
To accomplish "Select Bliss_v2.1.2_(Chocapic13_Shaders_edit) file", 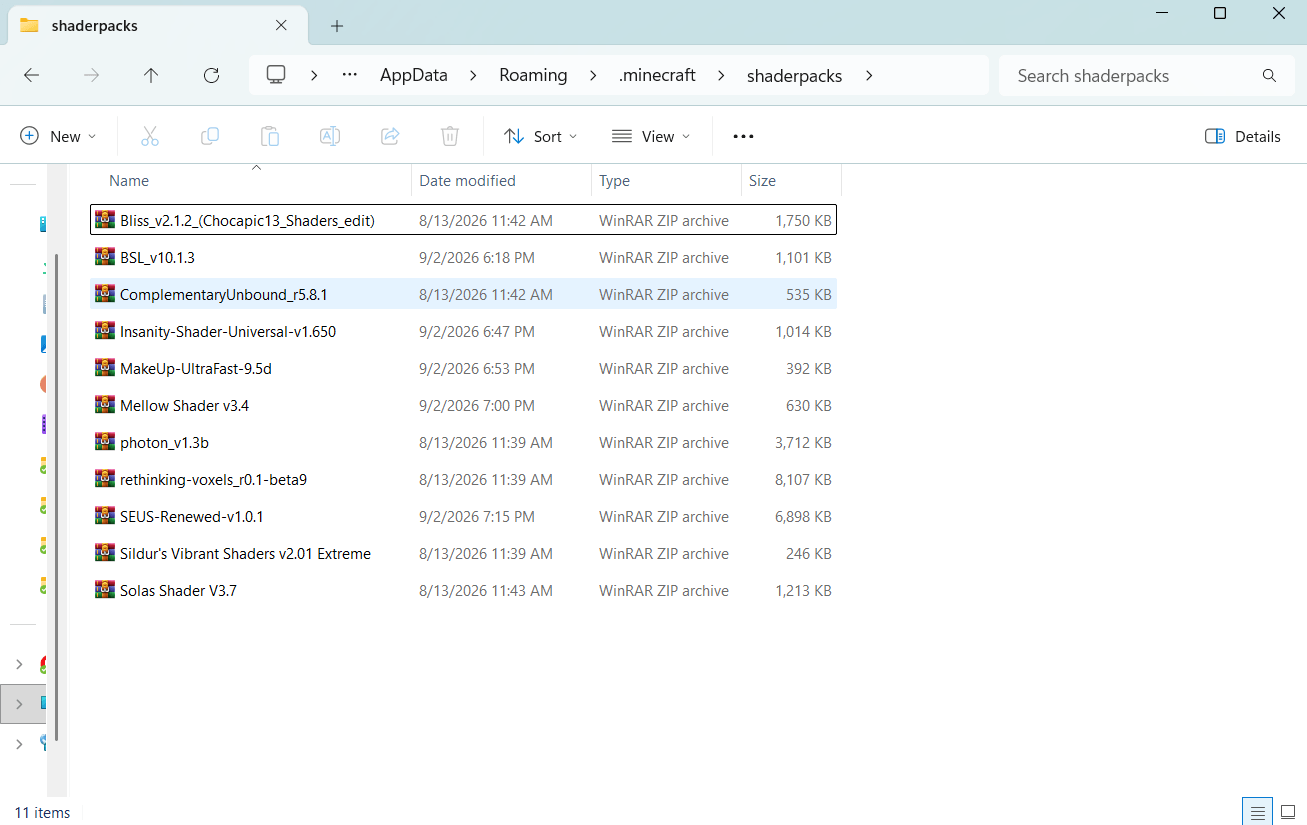I will [x=463, y=220].
